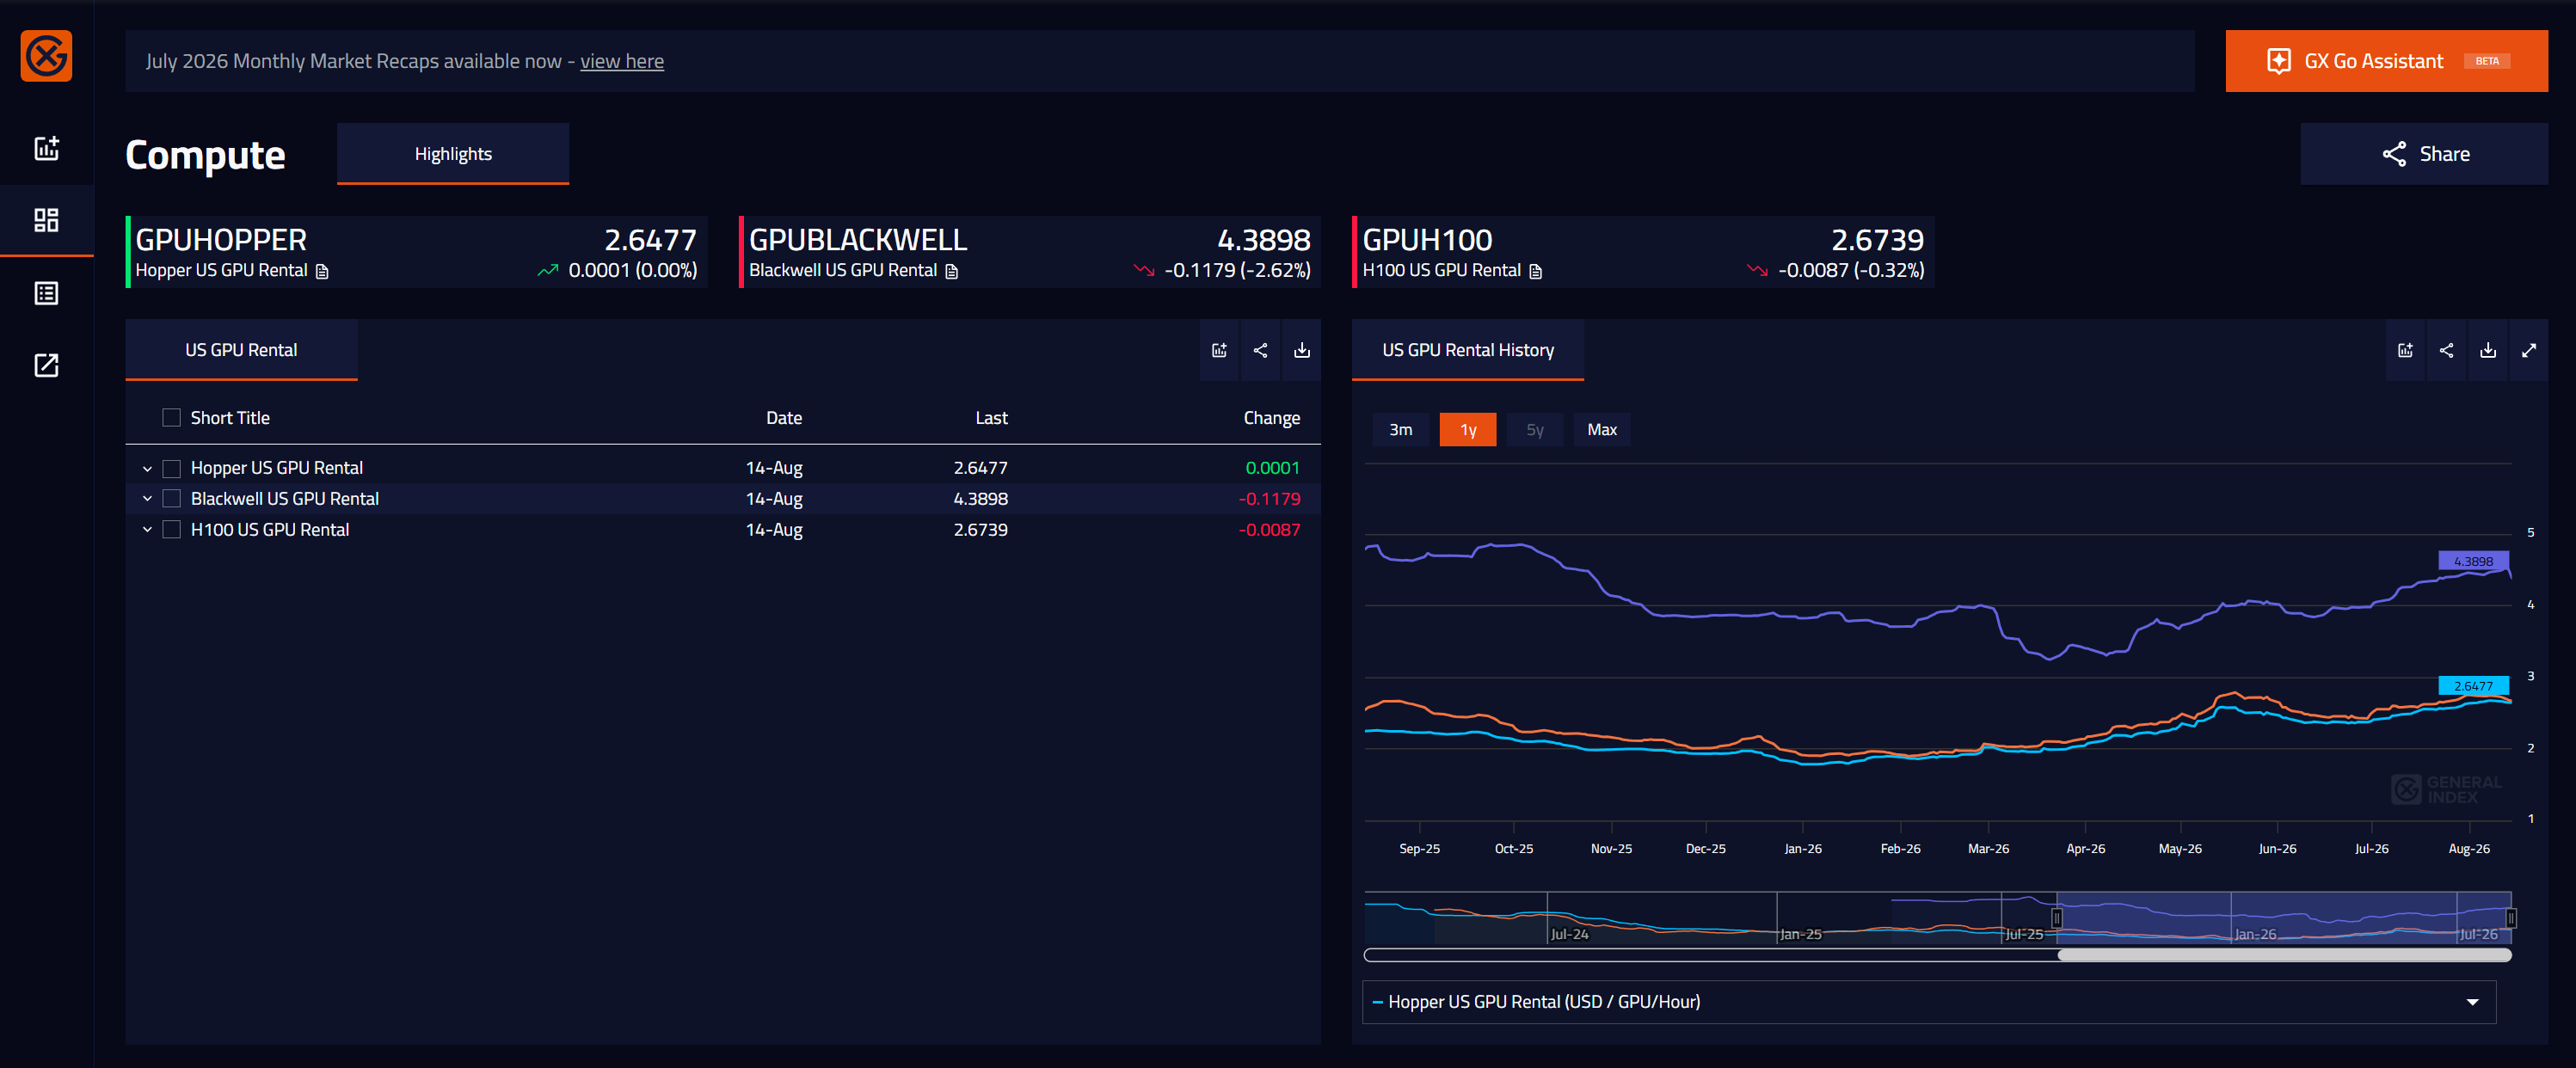Set chart range to 5y
The height and width of the screenshot is (1068, 2576).
(1535, 430)
